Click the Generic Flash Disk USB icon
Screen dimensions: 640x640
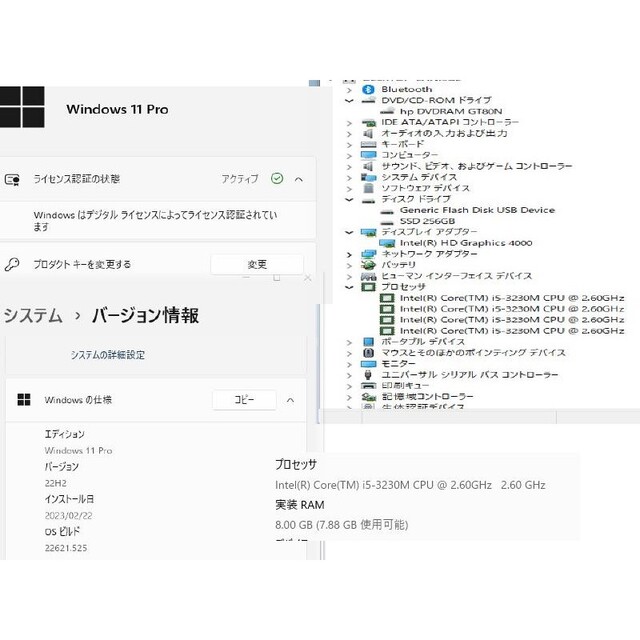[x=387, y=211]
